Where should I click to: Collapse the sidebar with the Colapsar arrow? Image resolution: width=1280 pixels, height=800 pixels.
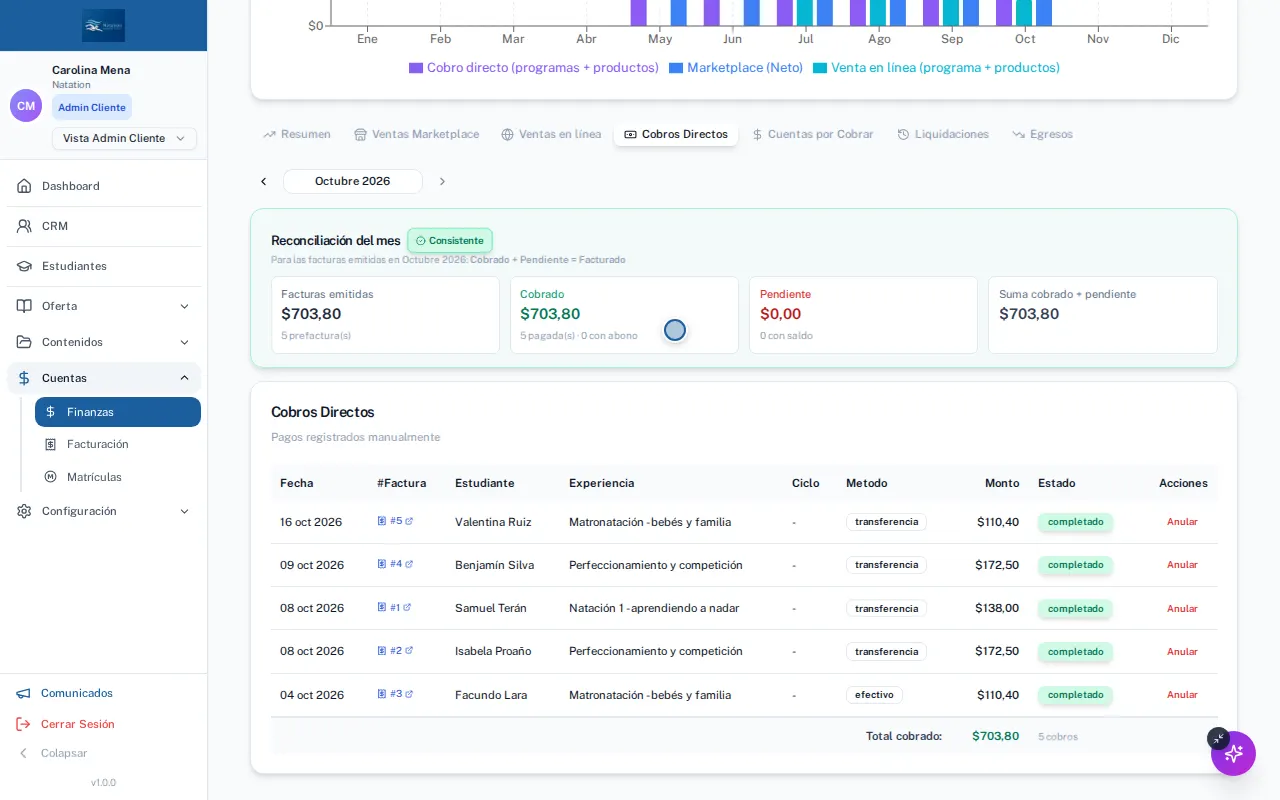pos(23,753)
